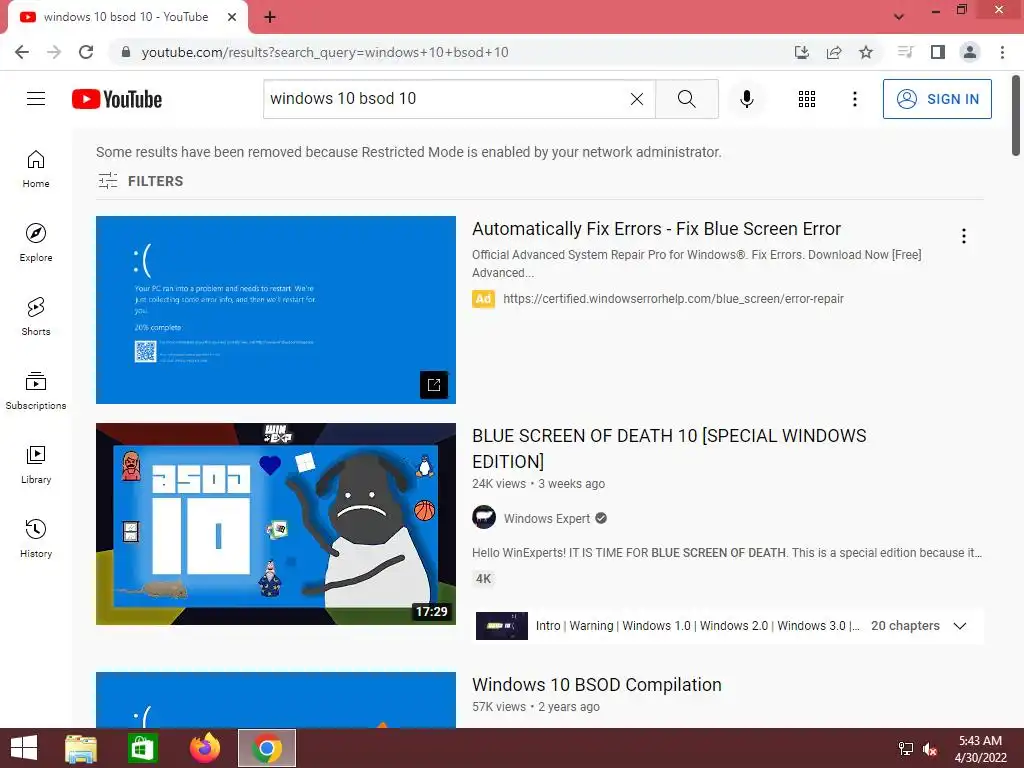Open Microsoft Store from the taskbar
This screenshot has width=1024, height=768.
(142, 748)
